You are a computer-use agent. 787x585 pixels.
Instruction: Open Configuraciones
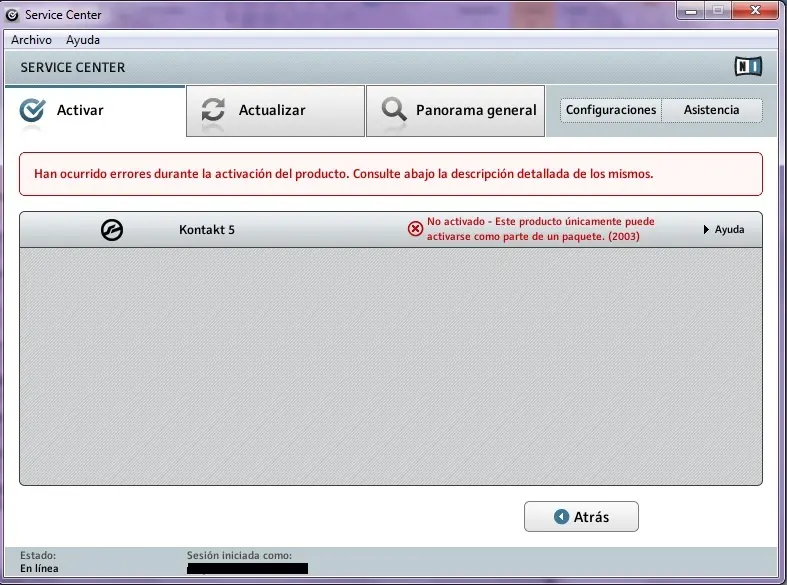click(x=611, y=110)
